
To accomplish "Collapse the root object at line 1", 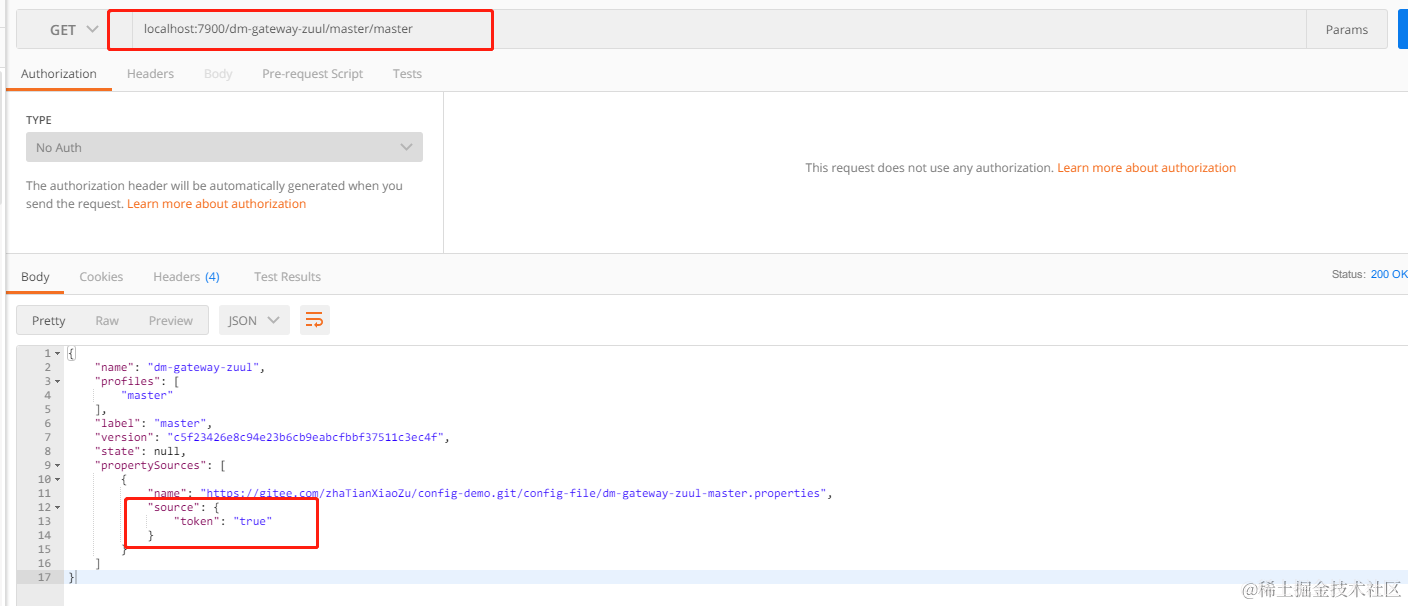I will point(57,354).
